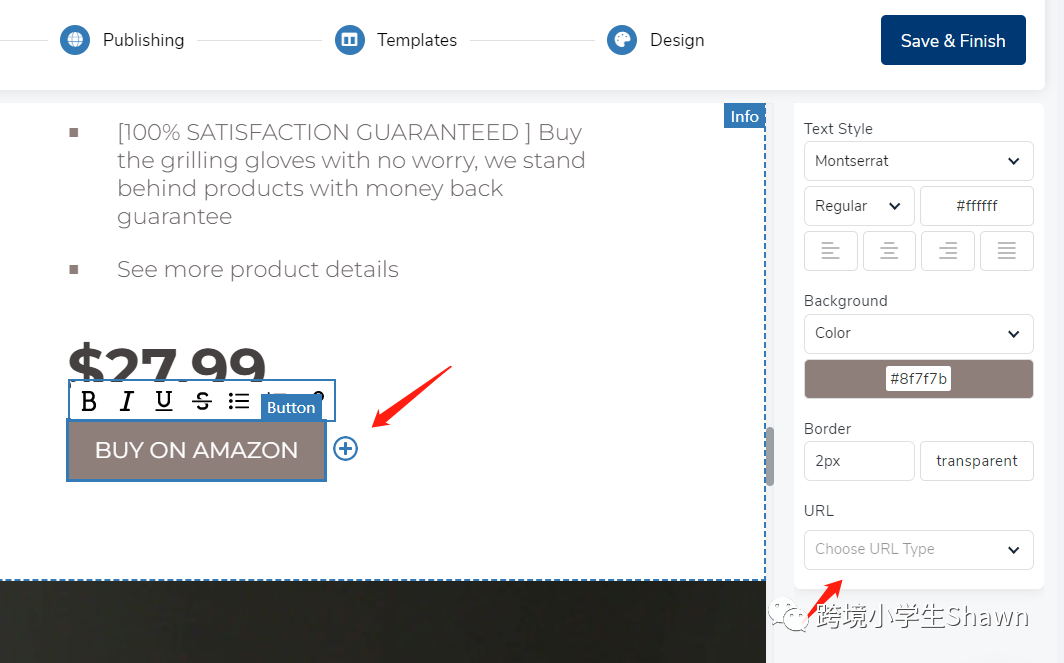
Task: Align text right
Action: click(948, 251)
